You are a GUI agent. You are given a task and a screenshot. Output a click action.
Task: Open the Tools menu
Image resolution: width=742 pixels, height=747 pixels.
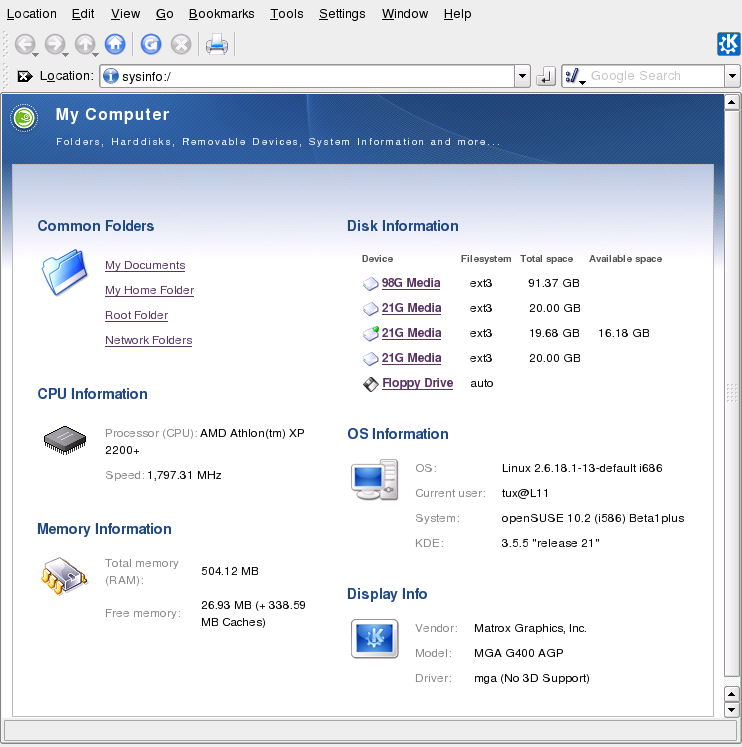(x=286, y=14)
